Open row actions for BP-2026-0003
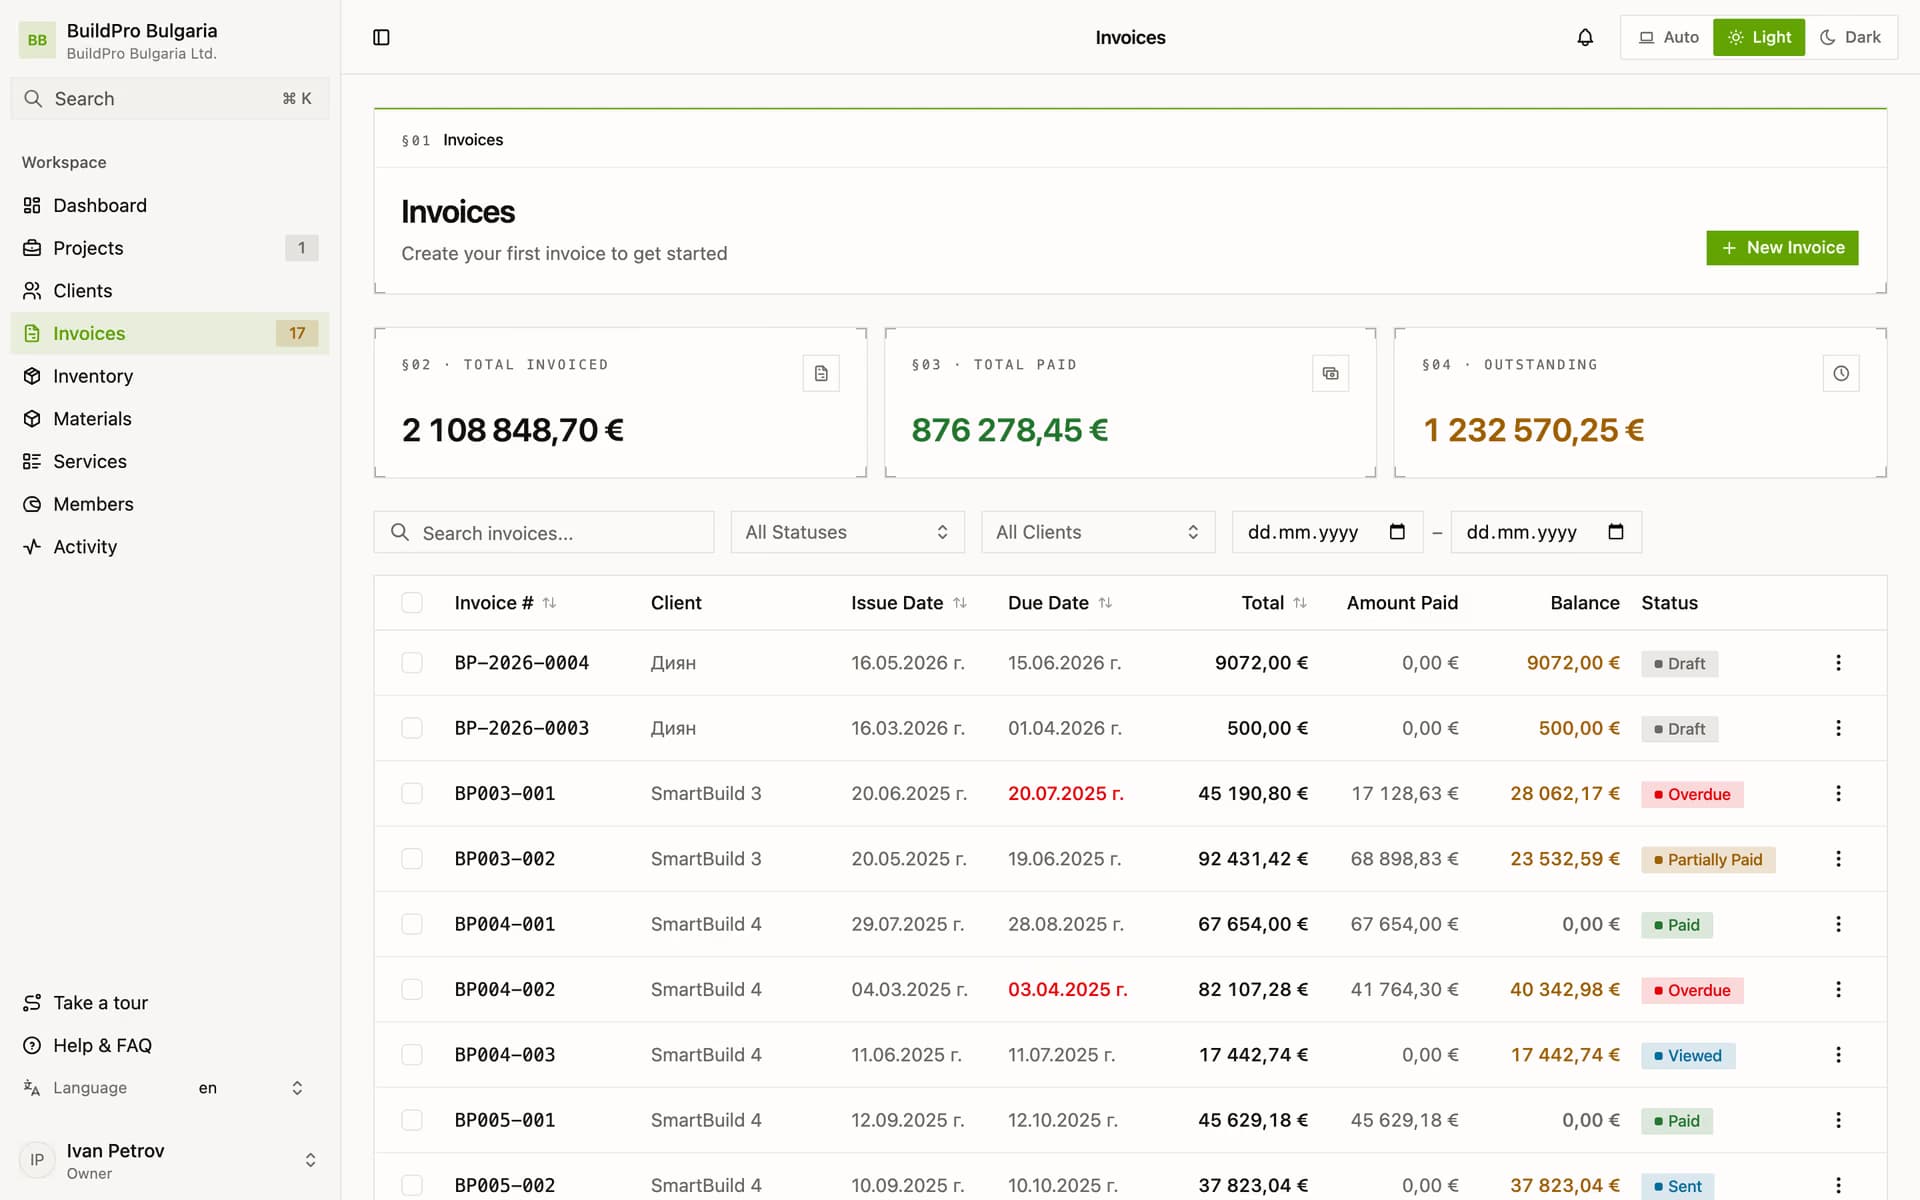Screen dimensions: 1920x1200 1838,728
